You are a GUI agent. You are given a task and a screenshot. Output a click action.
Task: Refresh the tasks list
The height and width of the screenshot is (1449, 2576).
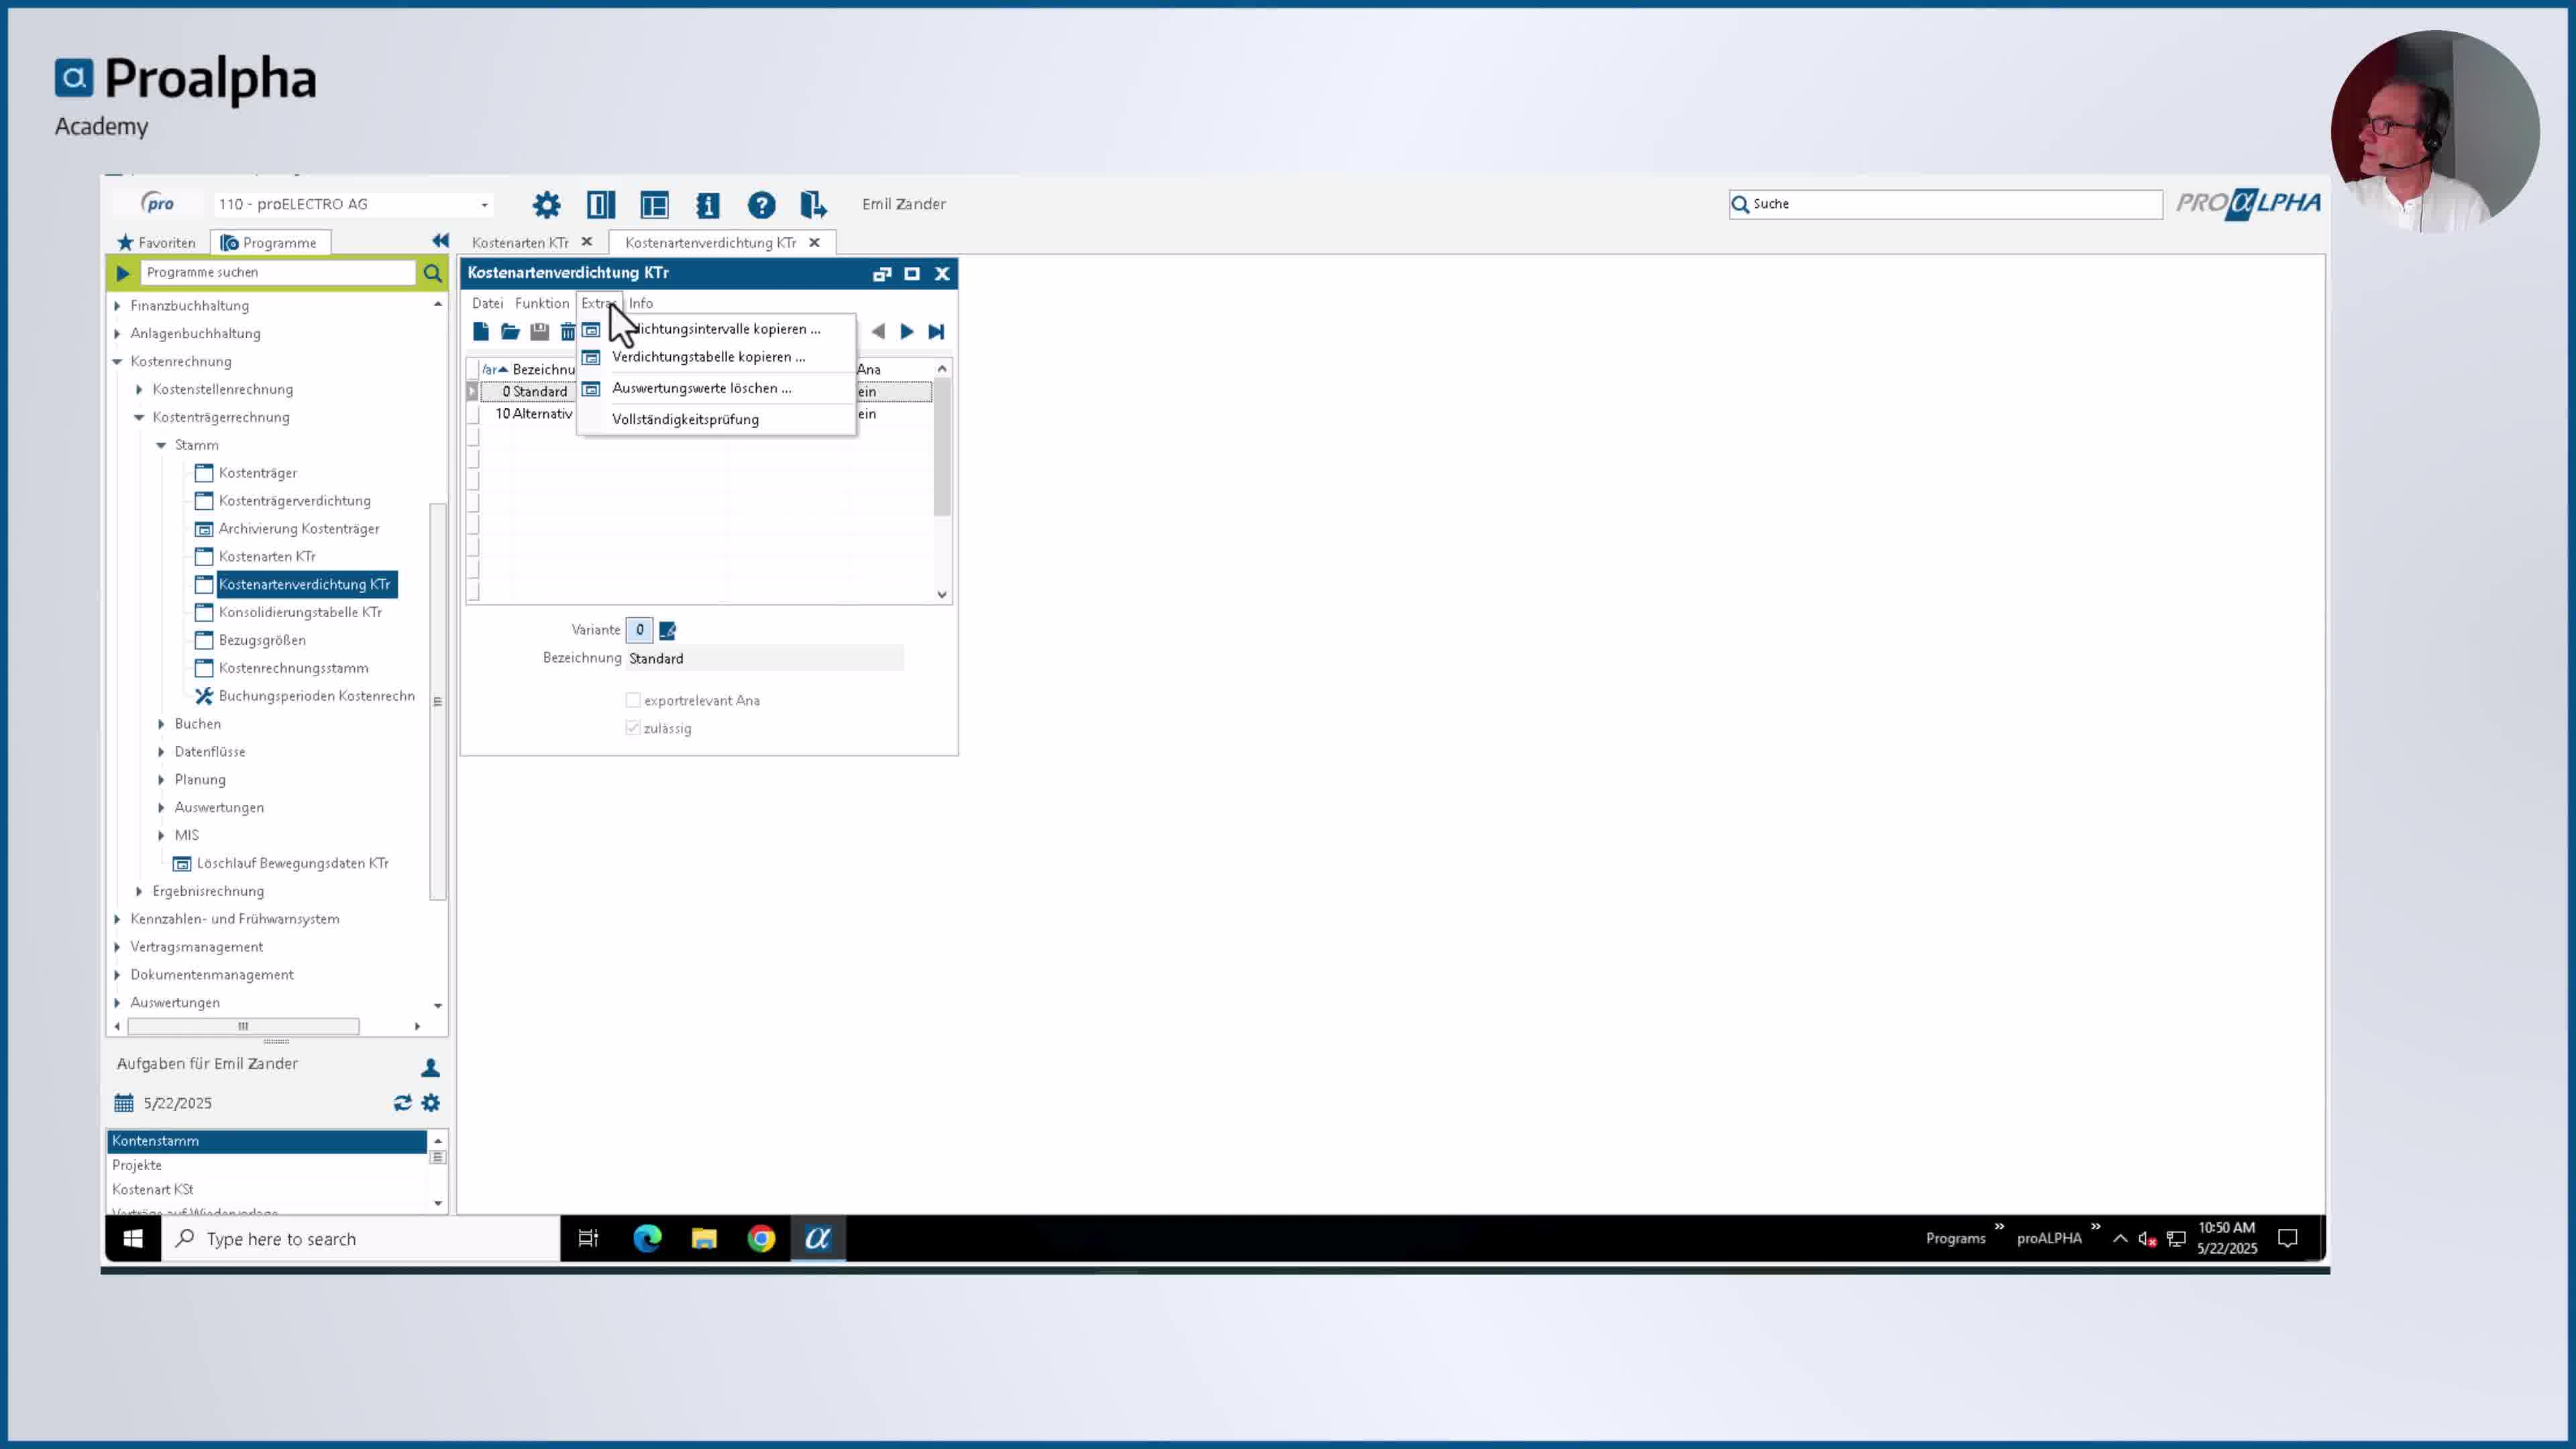[402, 1102]
